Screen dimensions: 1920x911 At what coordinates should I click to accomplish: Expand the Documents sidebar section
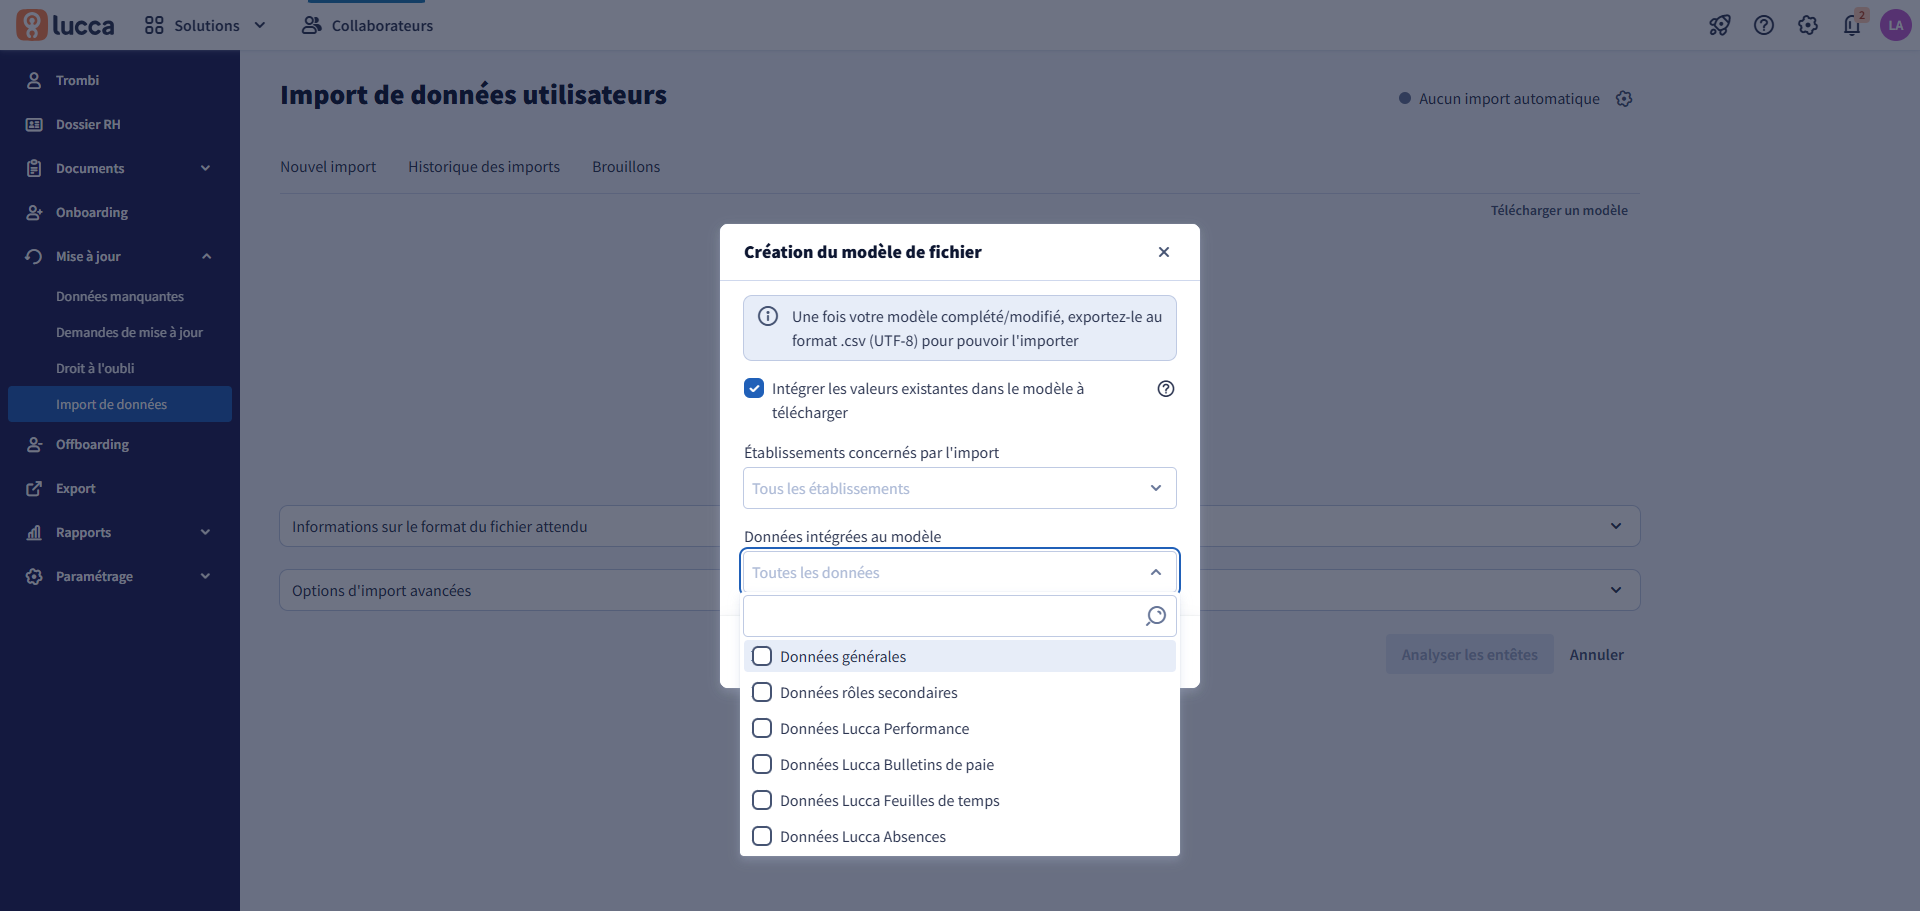click(206, 168)
